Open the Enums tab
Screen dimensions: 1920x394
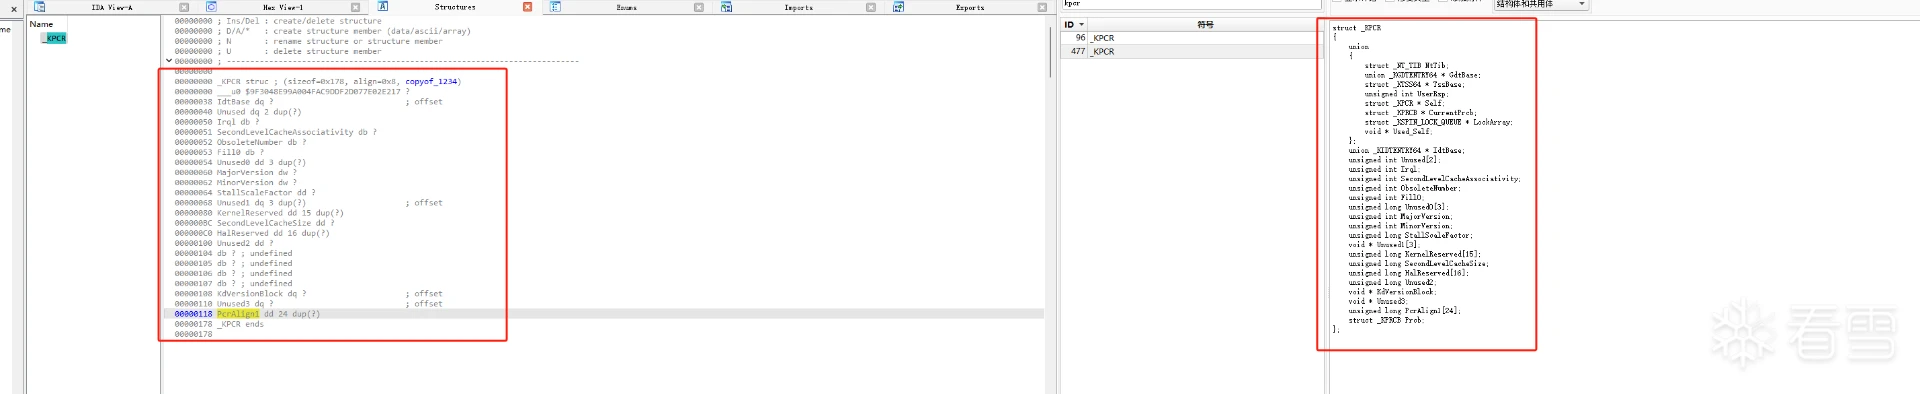tap(626, 7)
